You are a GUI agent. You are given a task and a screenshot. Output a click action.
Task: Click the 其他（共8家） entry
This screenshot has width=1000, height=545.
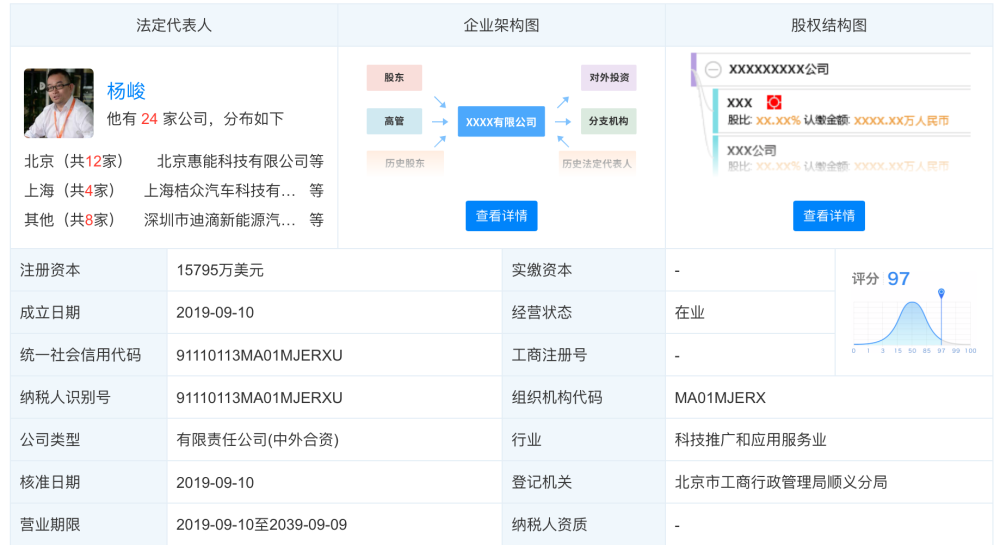pyautogui.click(x=70, y=220)
